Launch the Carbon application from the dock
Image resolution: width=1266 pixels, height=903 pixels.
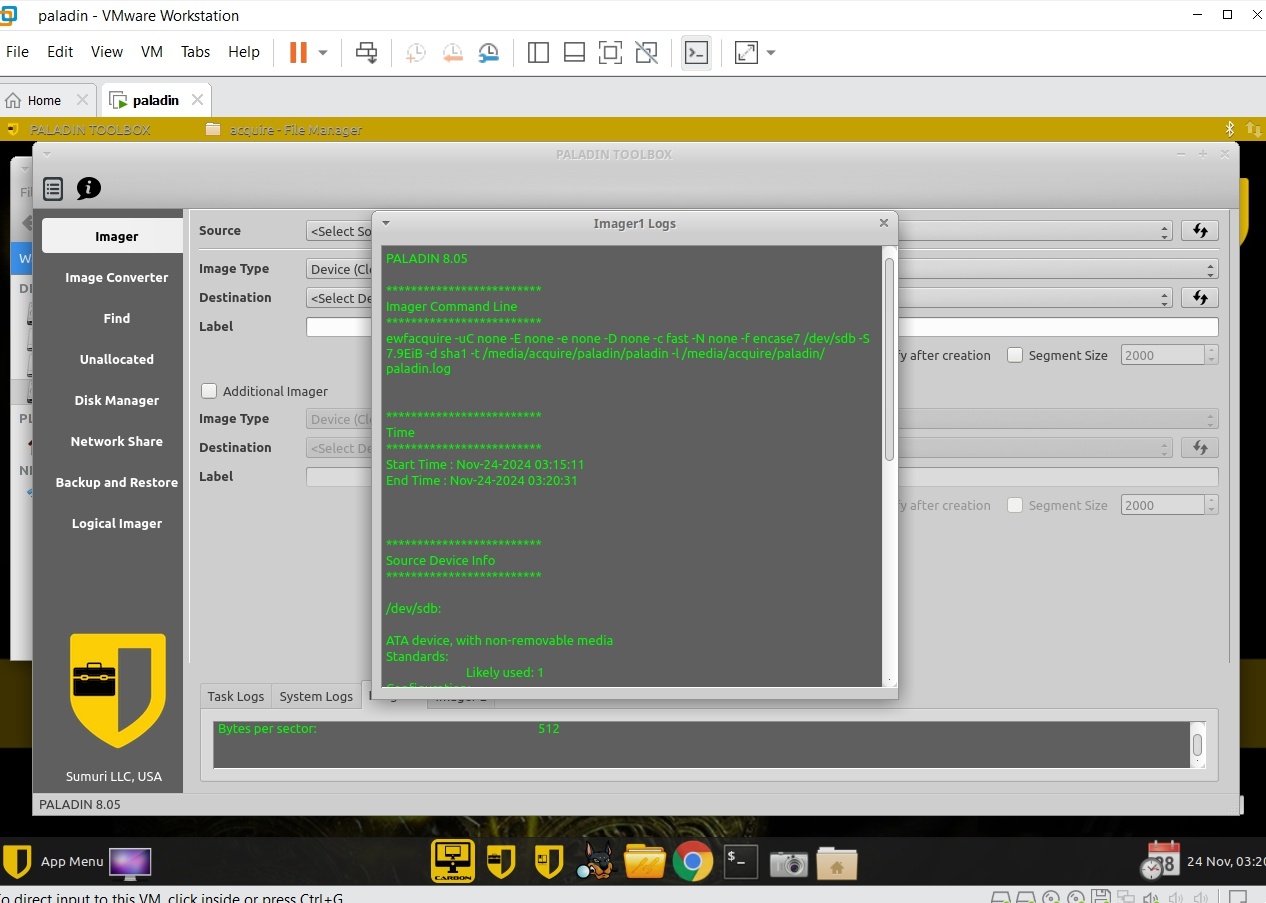pyautogui.click(x=453, y=861)
